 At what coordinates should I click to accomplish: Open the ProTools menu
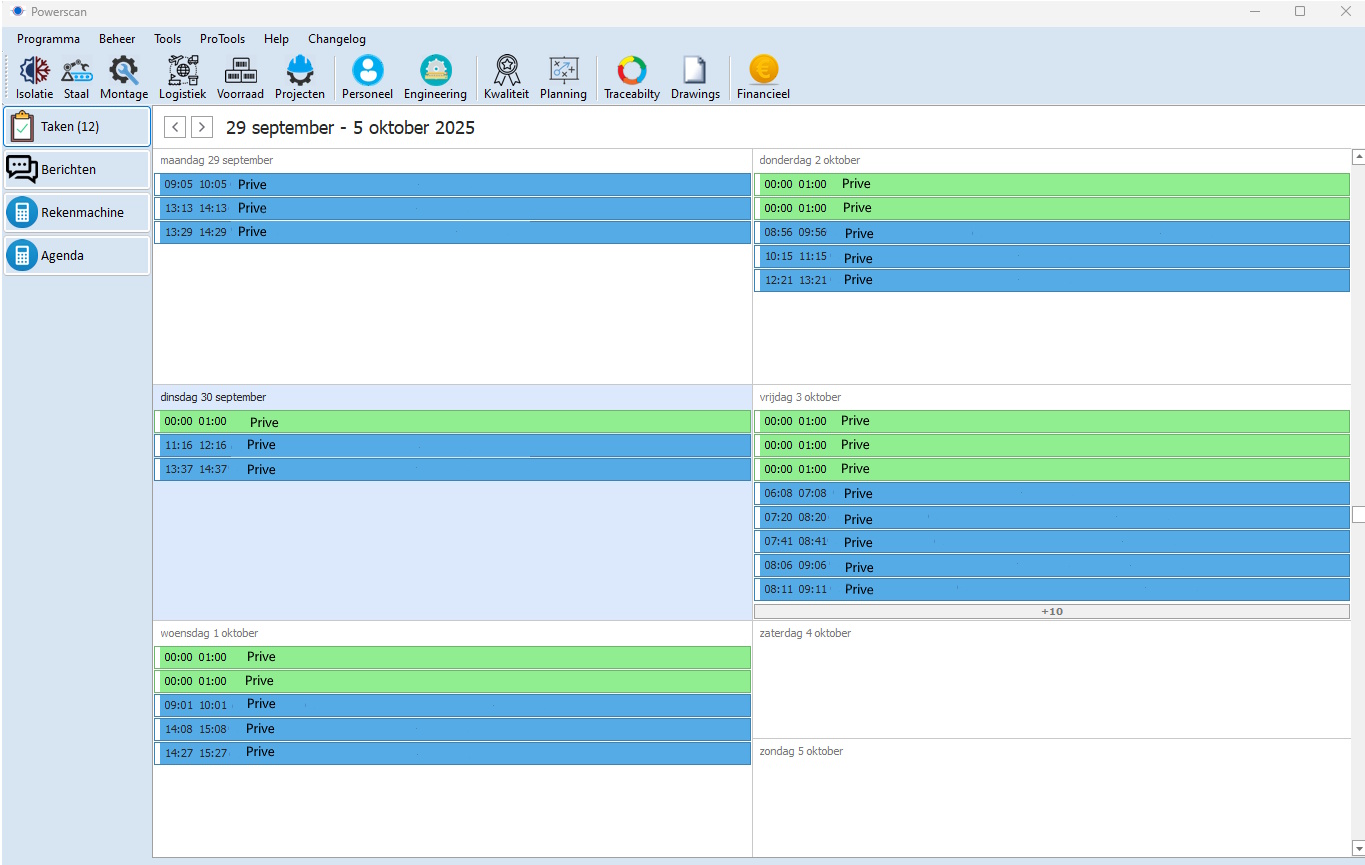click(221, 39)
